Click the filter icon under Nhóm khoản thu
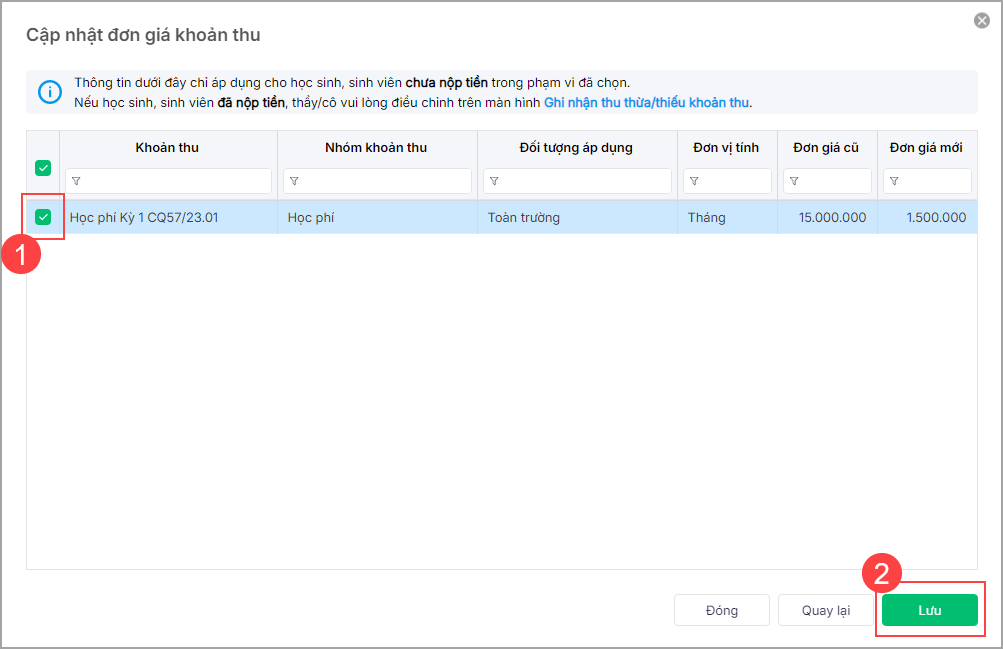1003x649 pixels. pos(295,181)
